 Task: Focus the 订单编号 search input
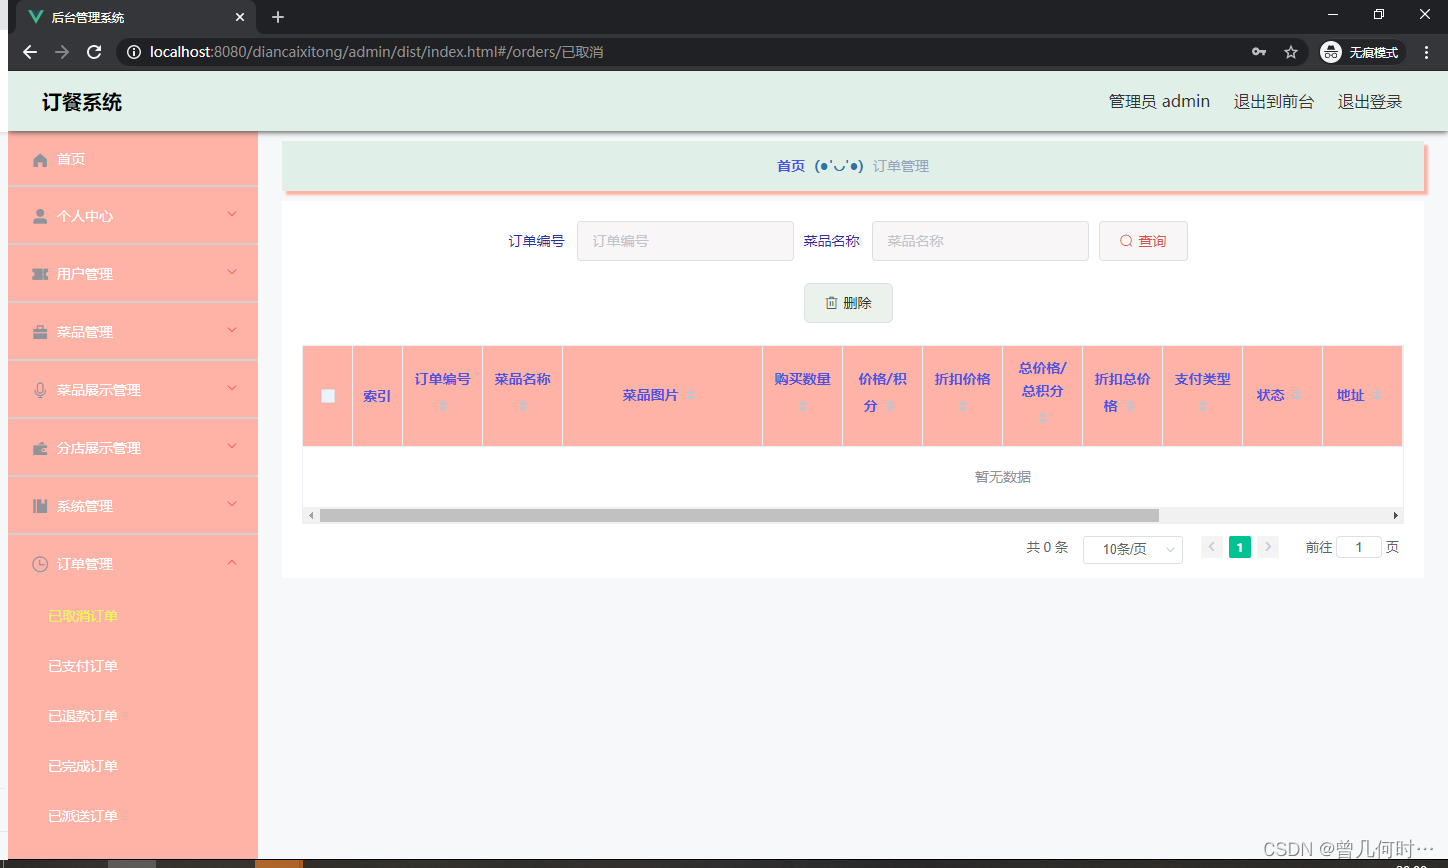point(685,241)
